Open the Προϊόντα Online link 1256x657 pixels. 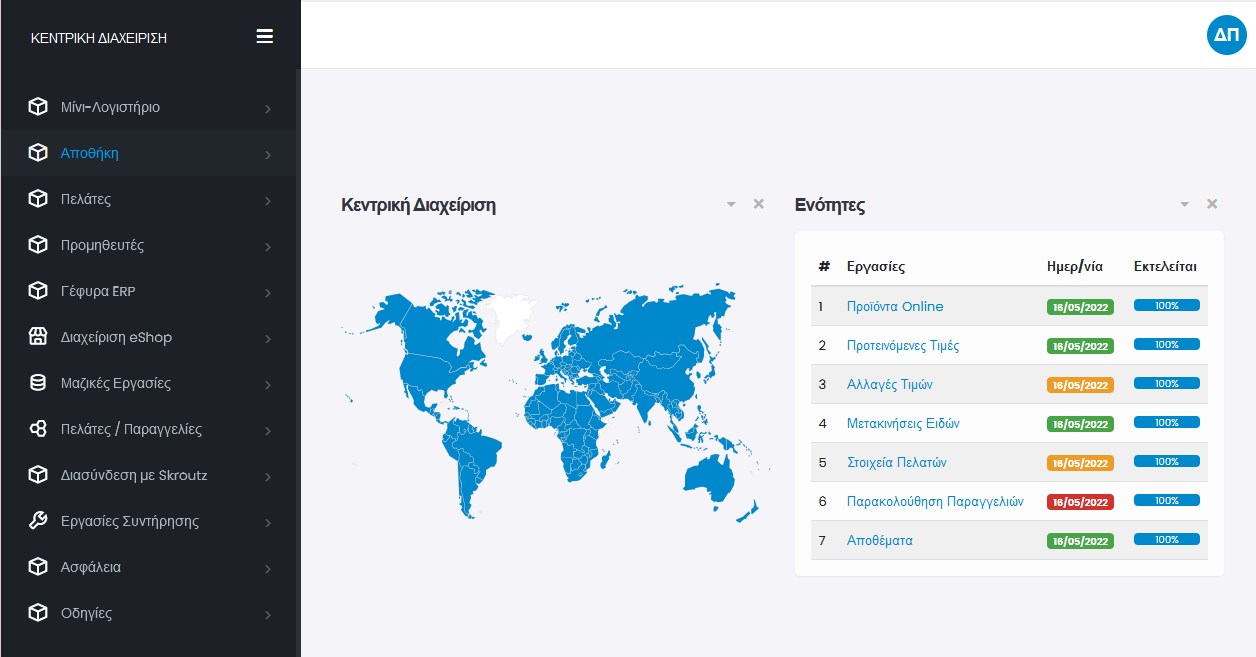[895, 306]
